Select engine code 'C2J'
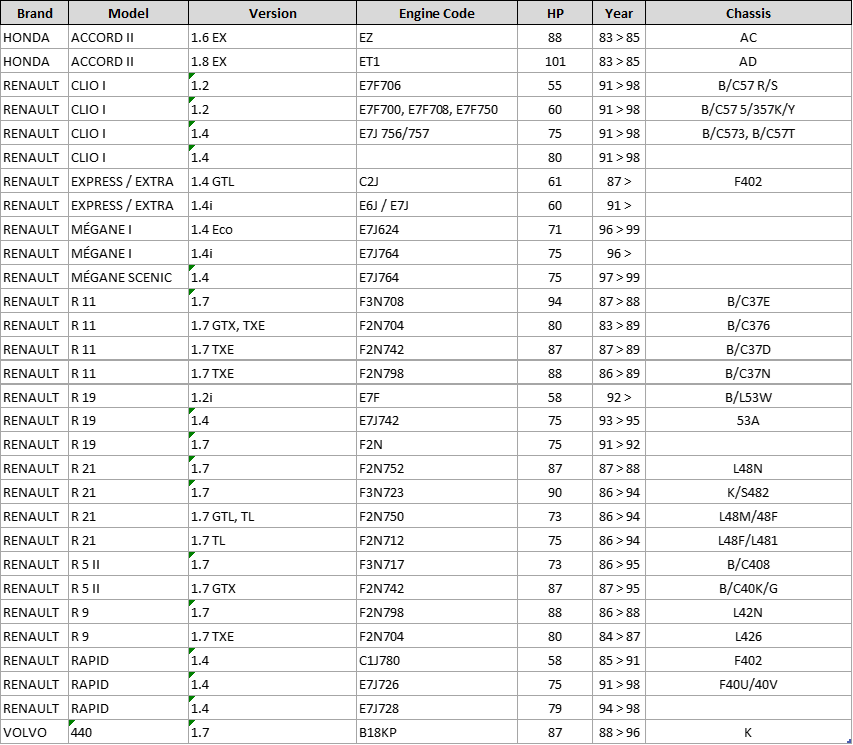This screenshot has width=853, height=745. (437, 181)
